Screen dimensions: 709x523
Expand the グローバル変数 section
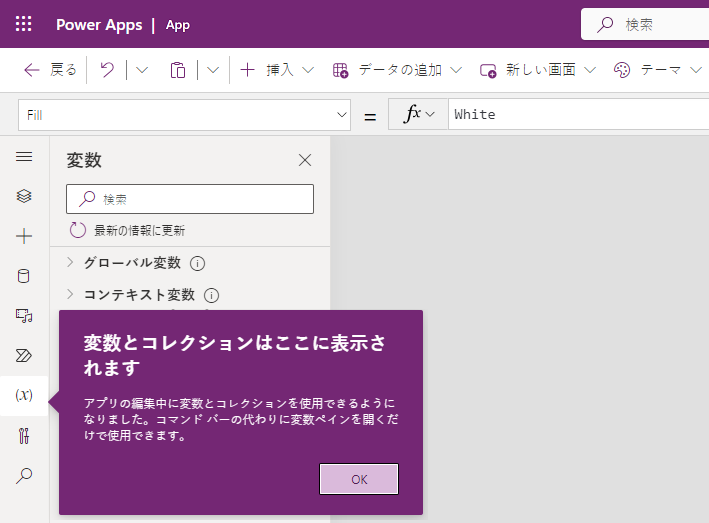coord(70,262)
